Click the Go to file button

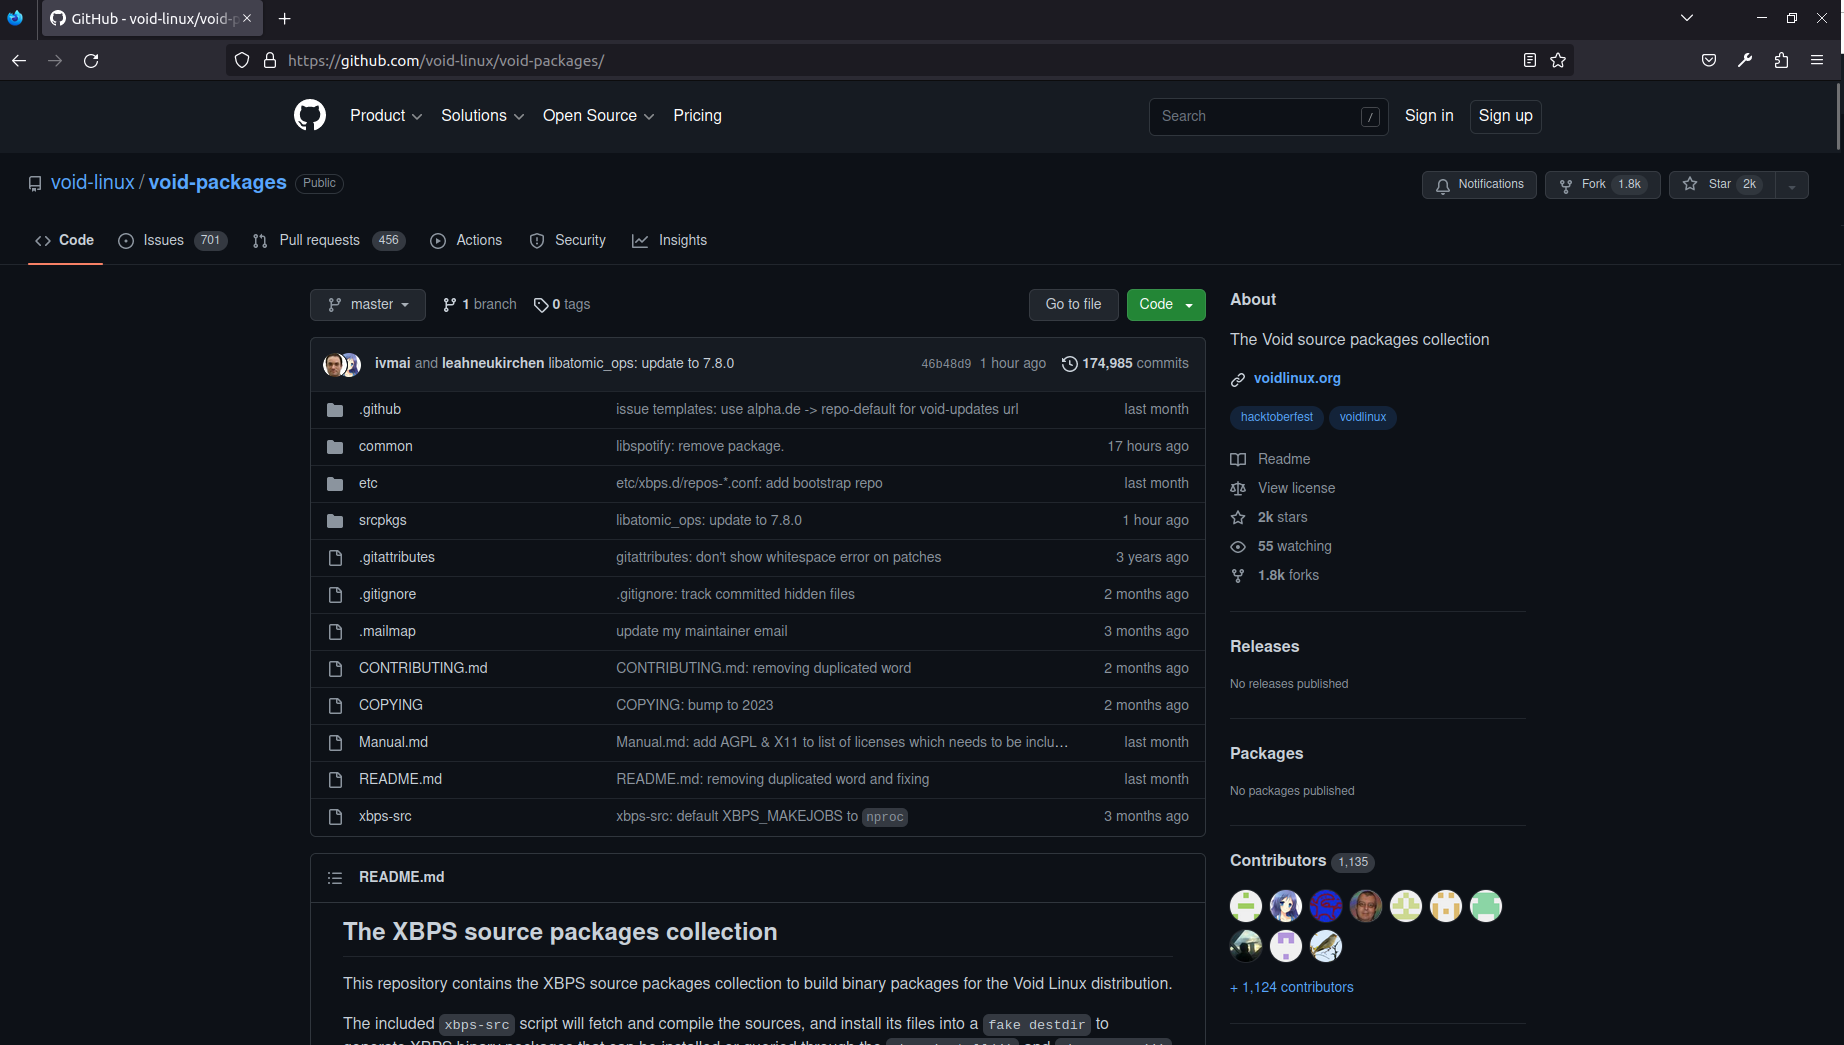[x=1074, y=305]
